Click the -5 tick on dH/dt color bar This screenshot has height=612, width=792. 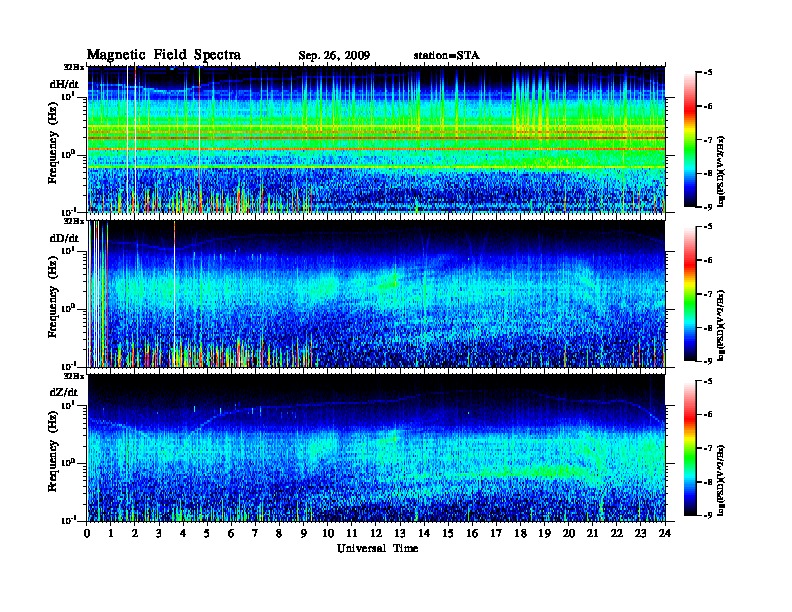(x=707, y=73)
